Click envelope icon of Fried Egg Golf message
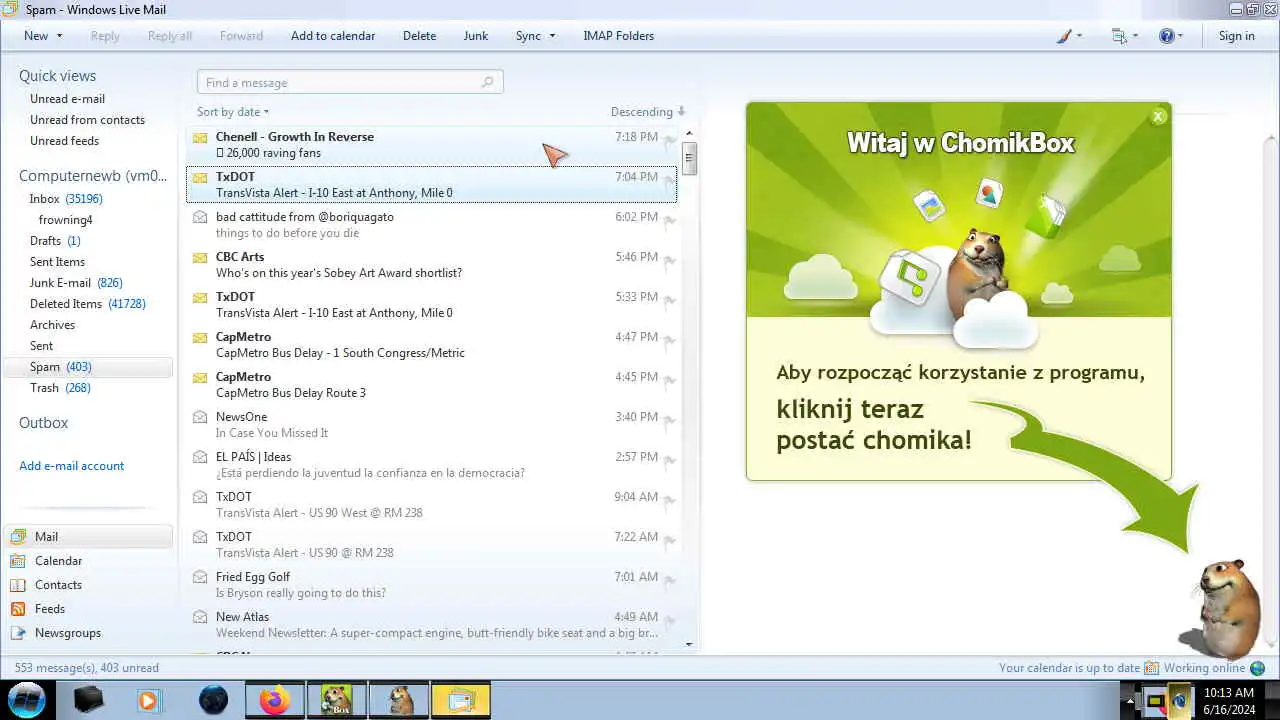The width and height of the screenshot is (1280, 720). coord(200,577)
